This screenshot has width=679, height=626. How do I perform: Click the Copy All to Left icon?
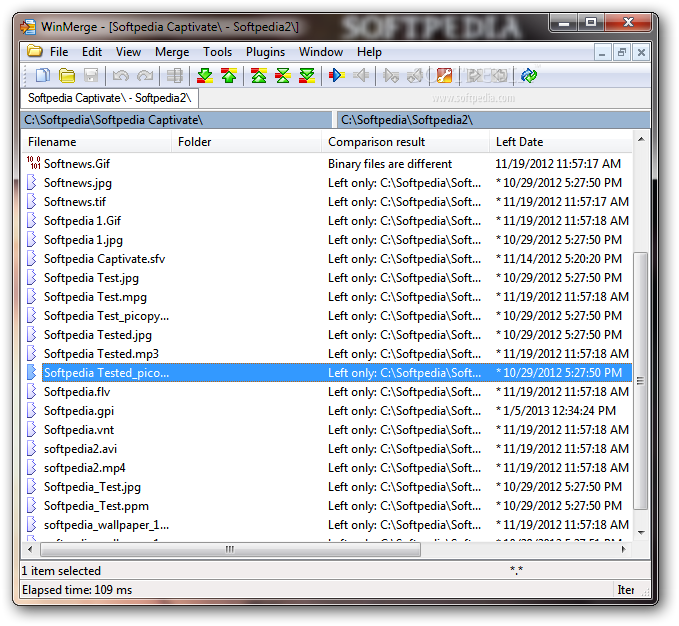499,76
